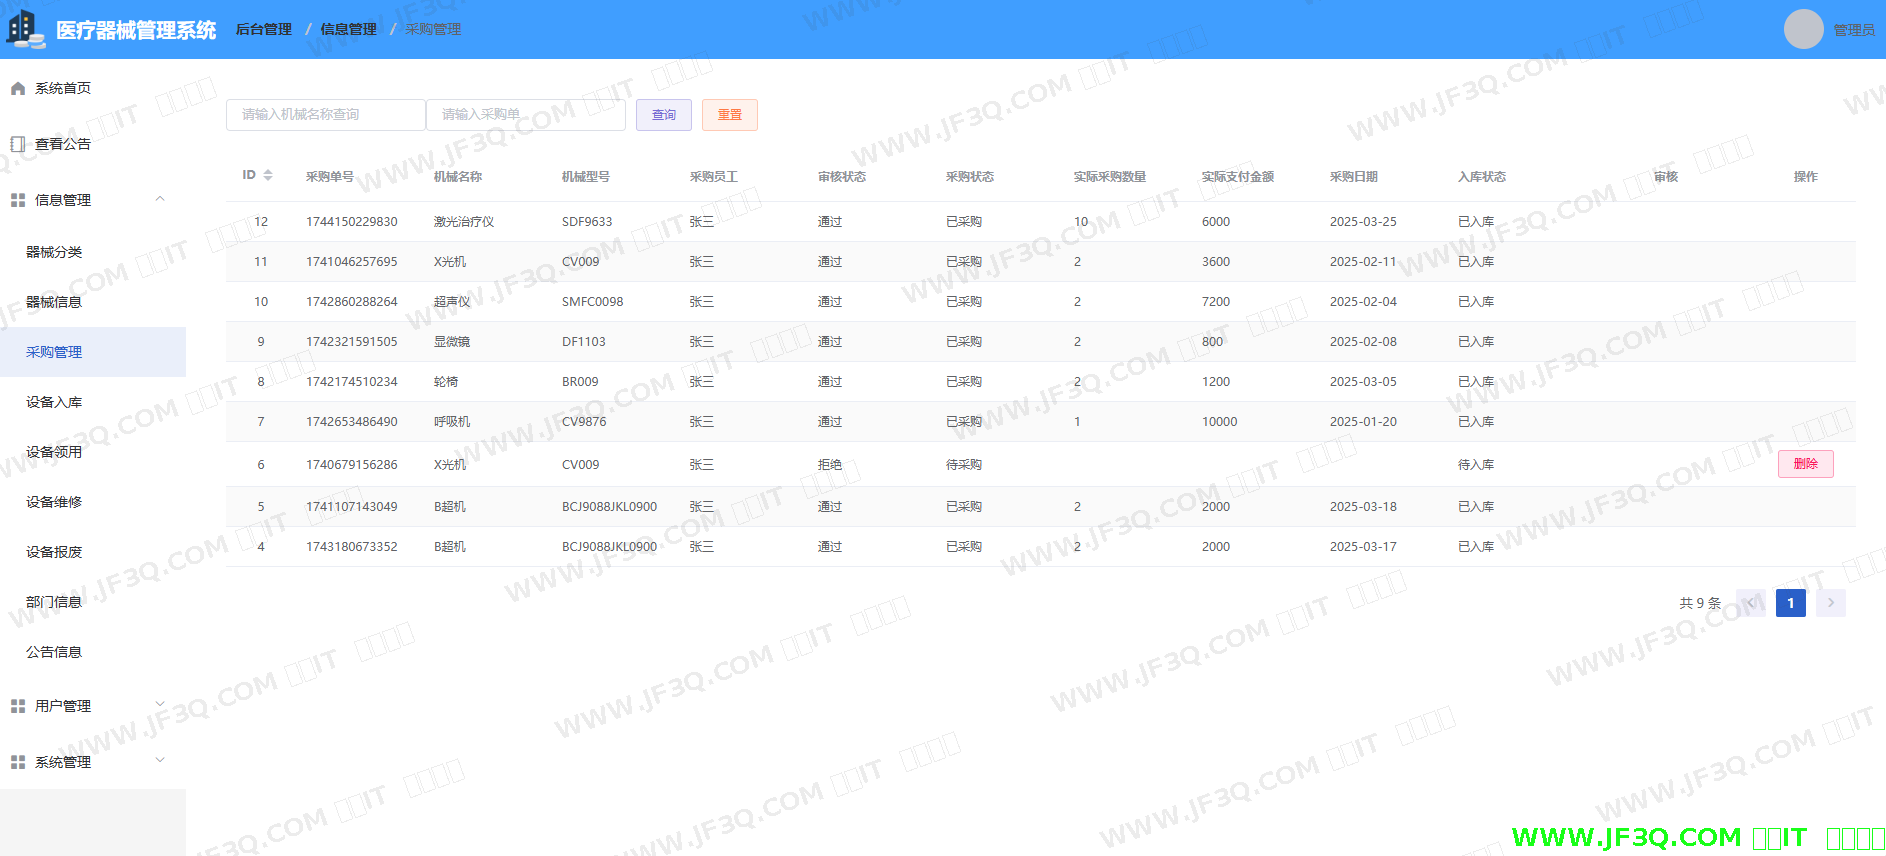Navigate to 信息管理 in the breadcrumb

(x=348, y=29)
